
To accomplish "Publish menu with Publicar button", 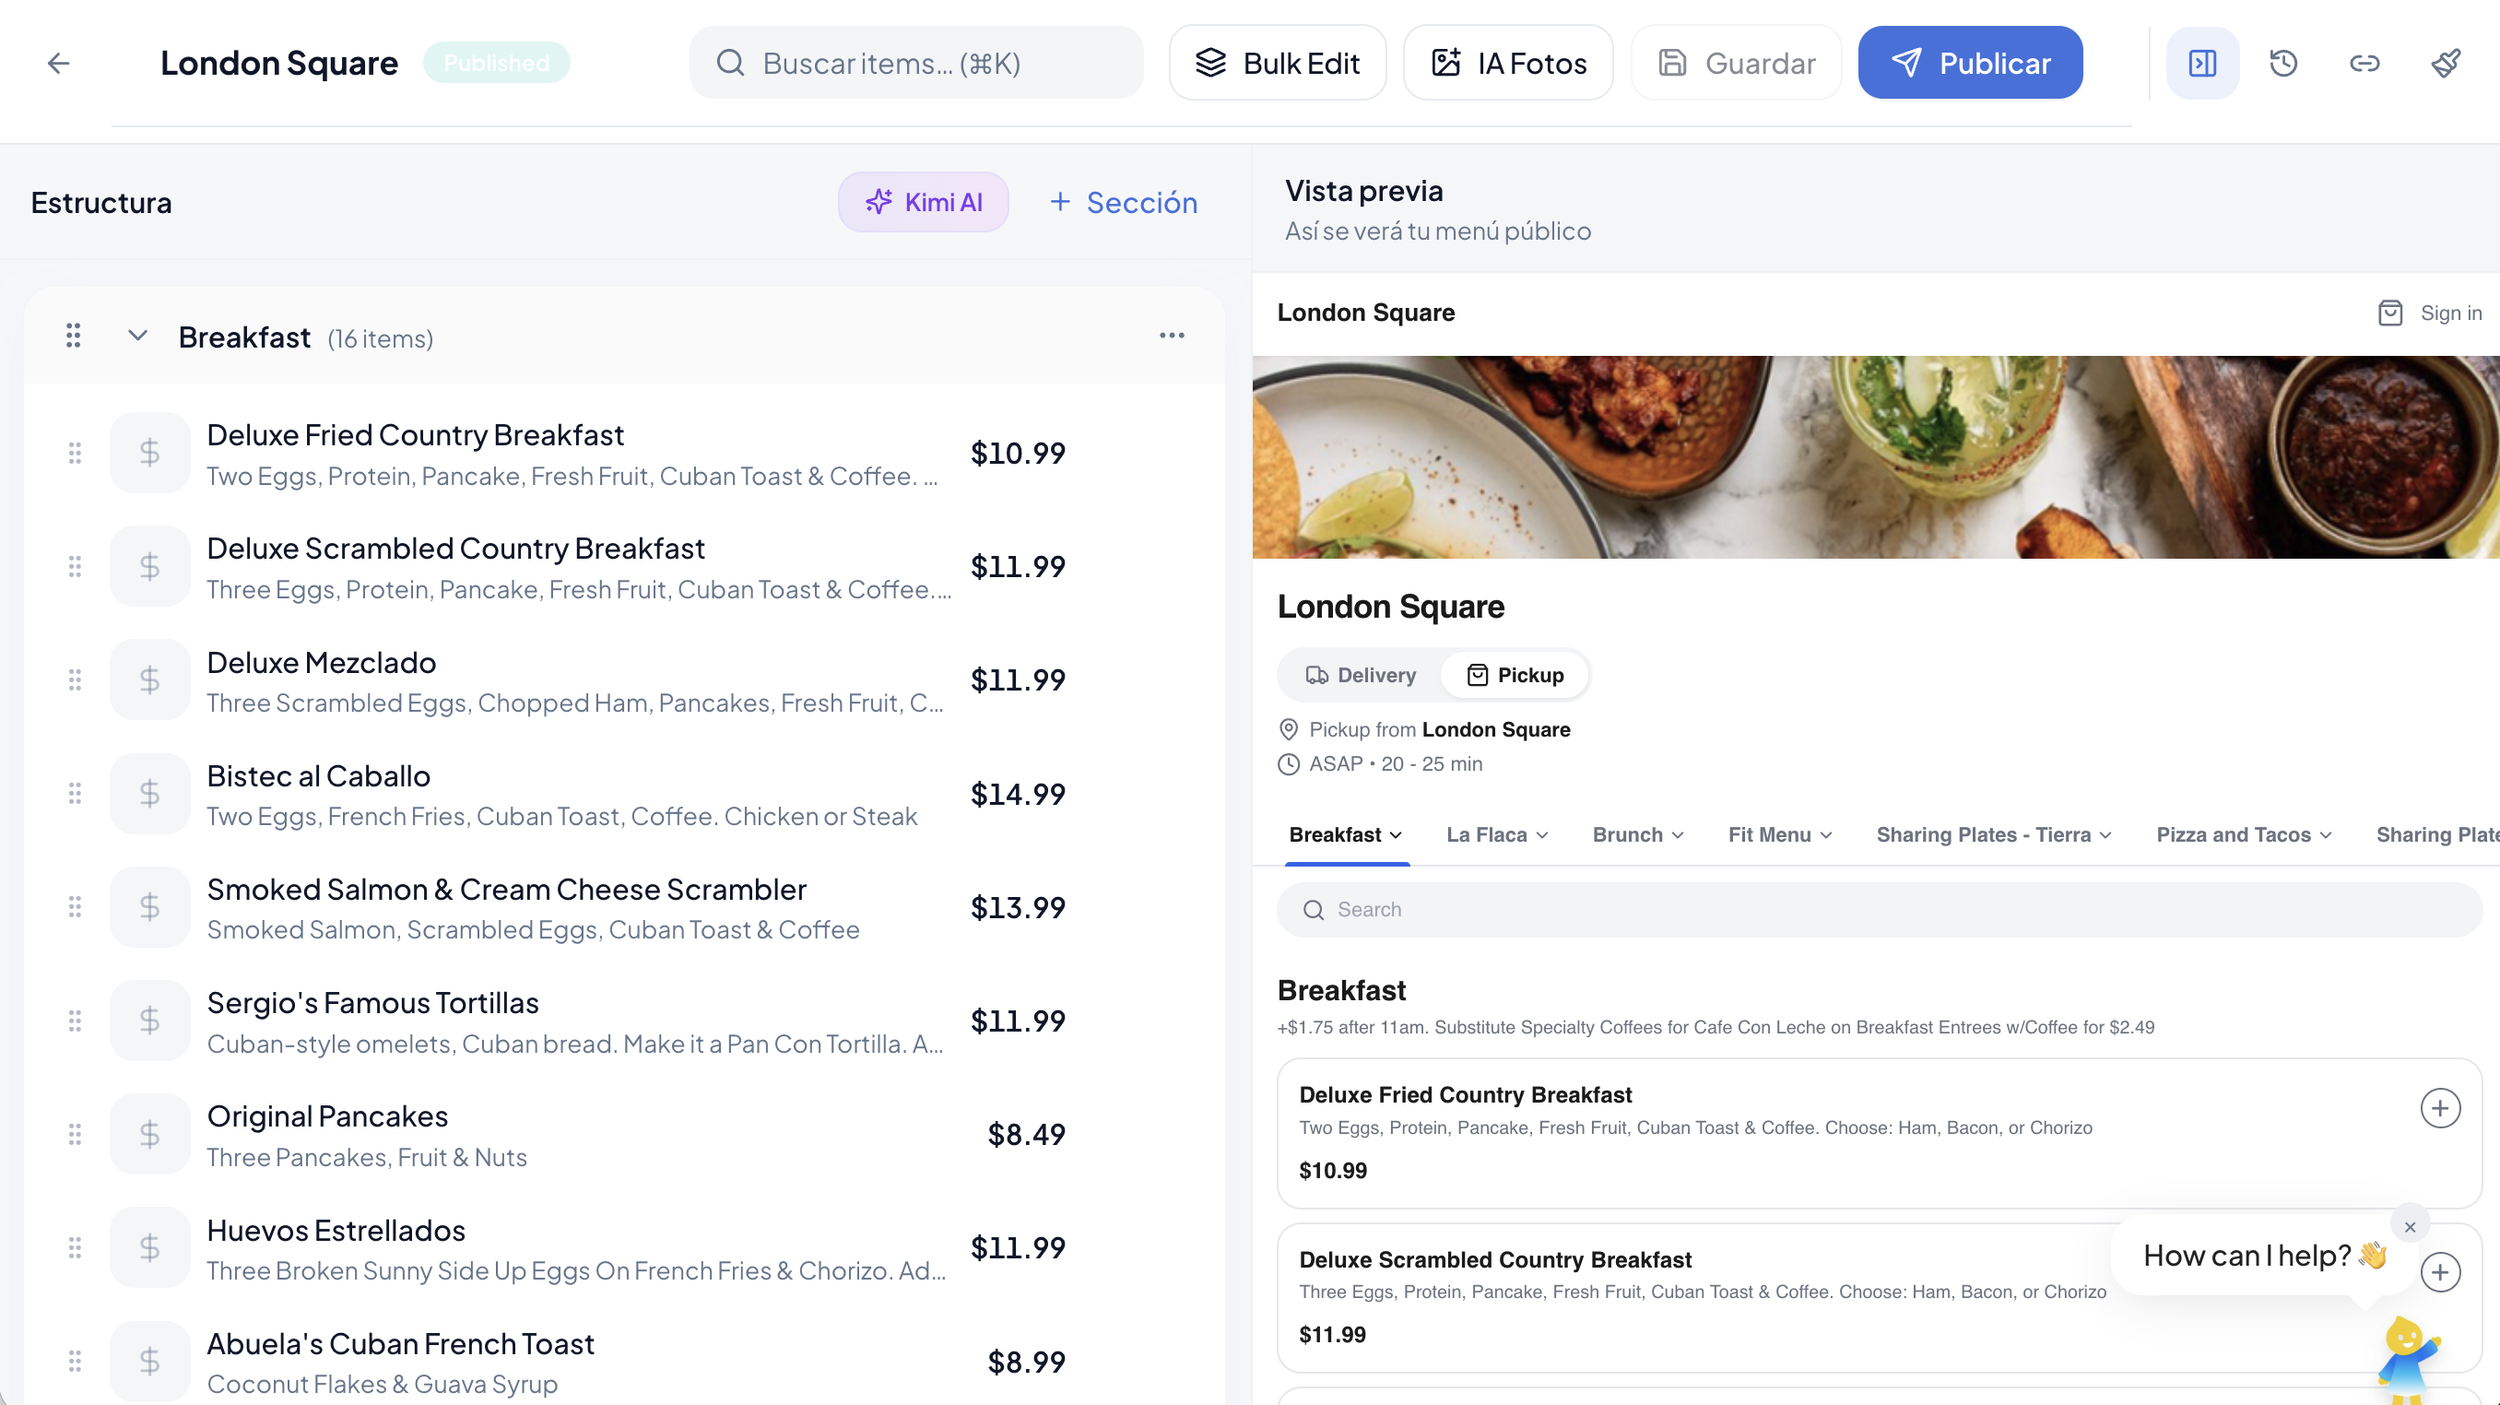I will pyautogui.click(x=1970, y=63).
